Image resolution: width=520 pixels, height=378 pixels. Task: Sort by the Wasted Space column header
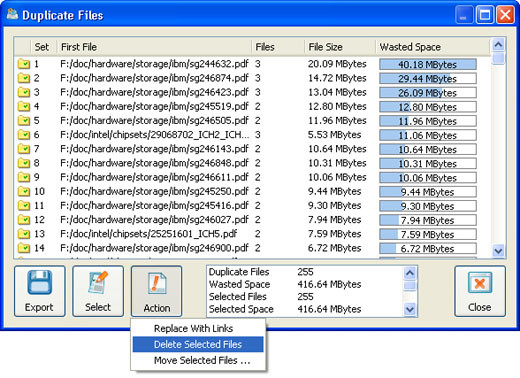[433, 47]
